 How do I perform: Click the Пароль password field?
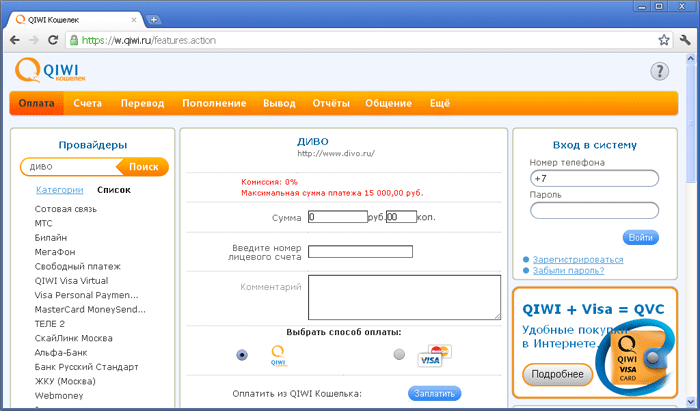[x=594, y=211]
